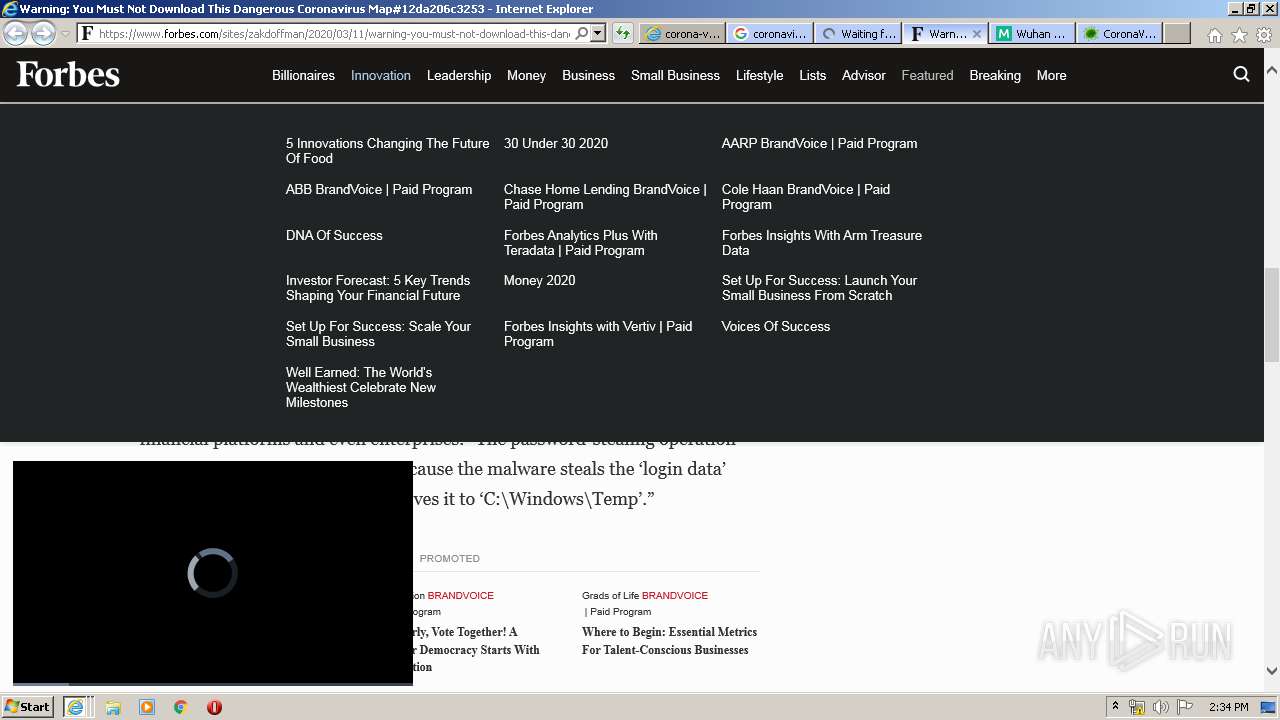
Task: Launch Windows Media Player from taskbar
Action: [x=147, y=707]
